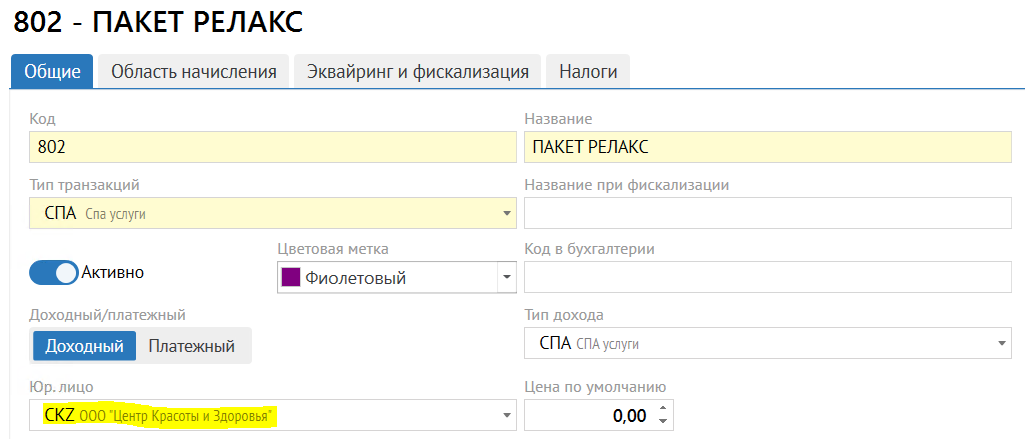Select the Платежный option
1025x439 pixels.
[x=192, y=346]
